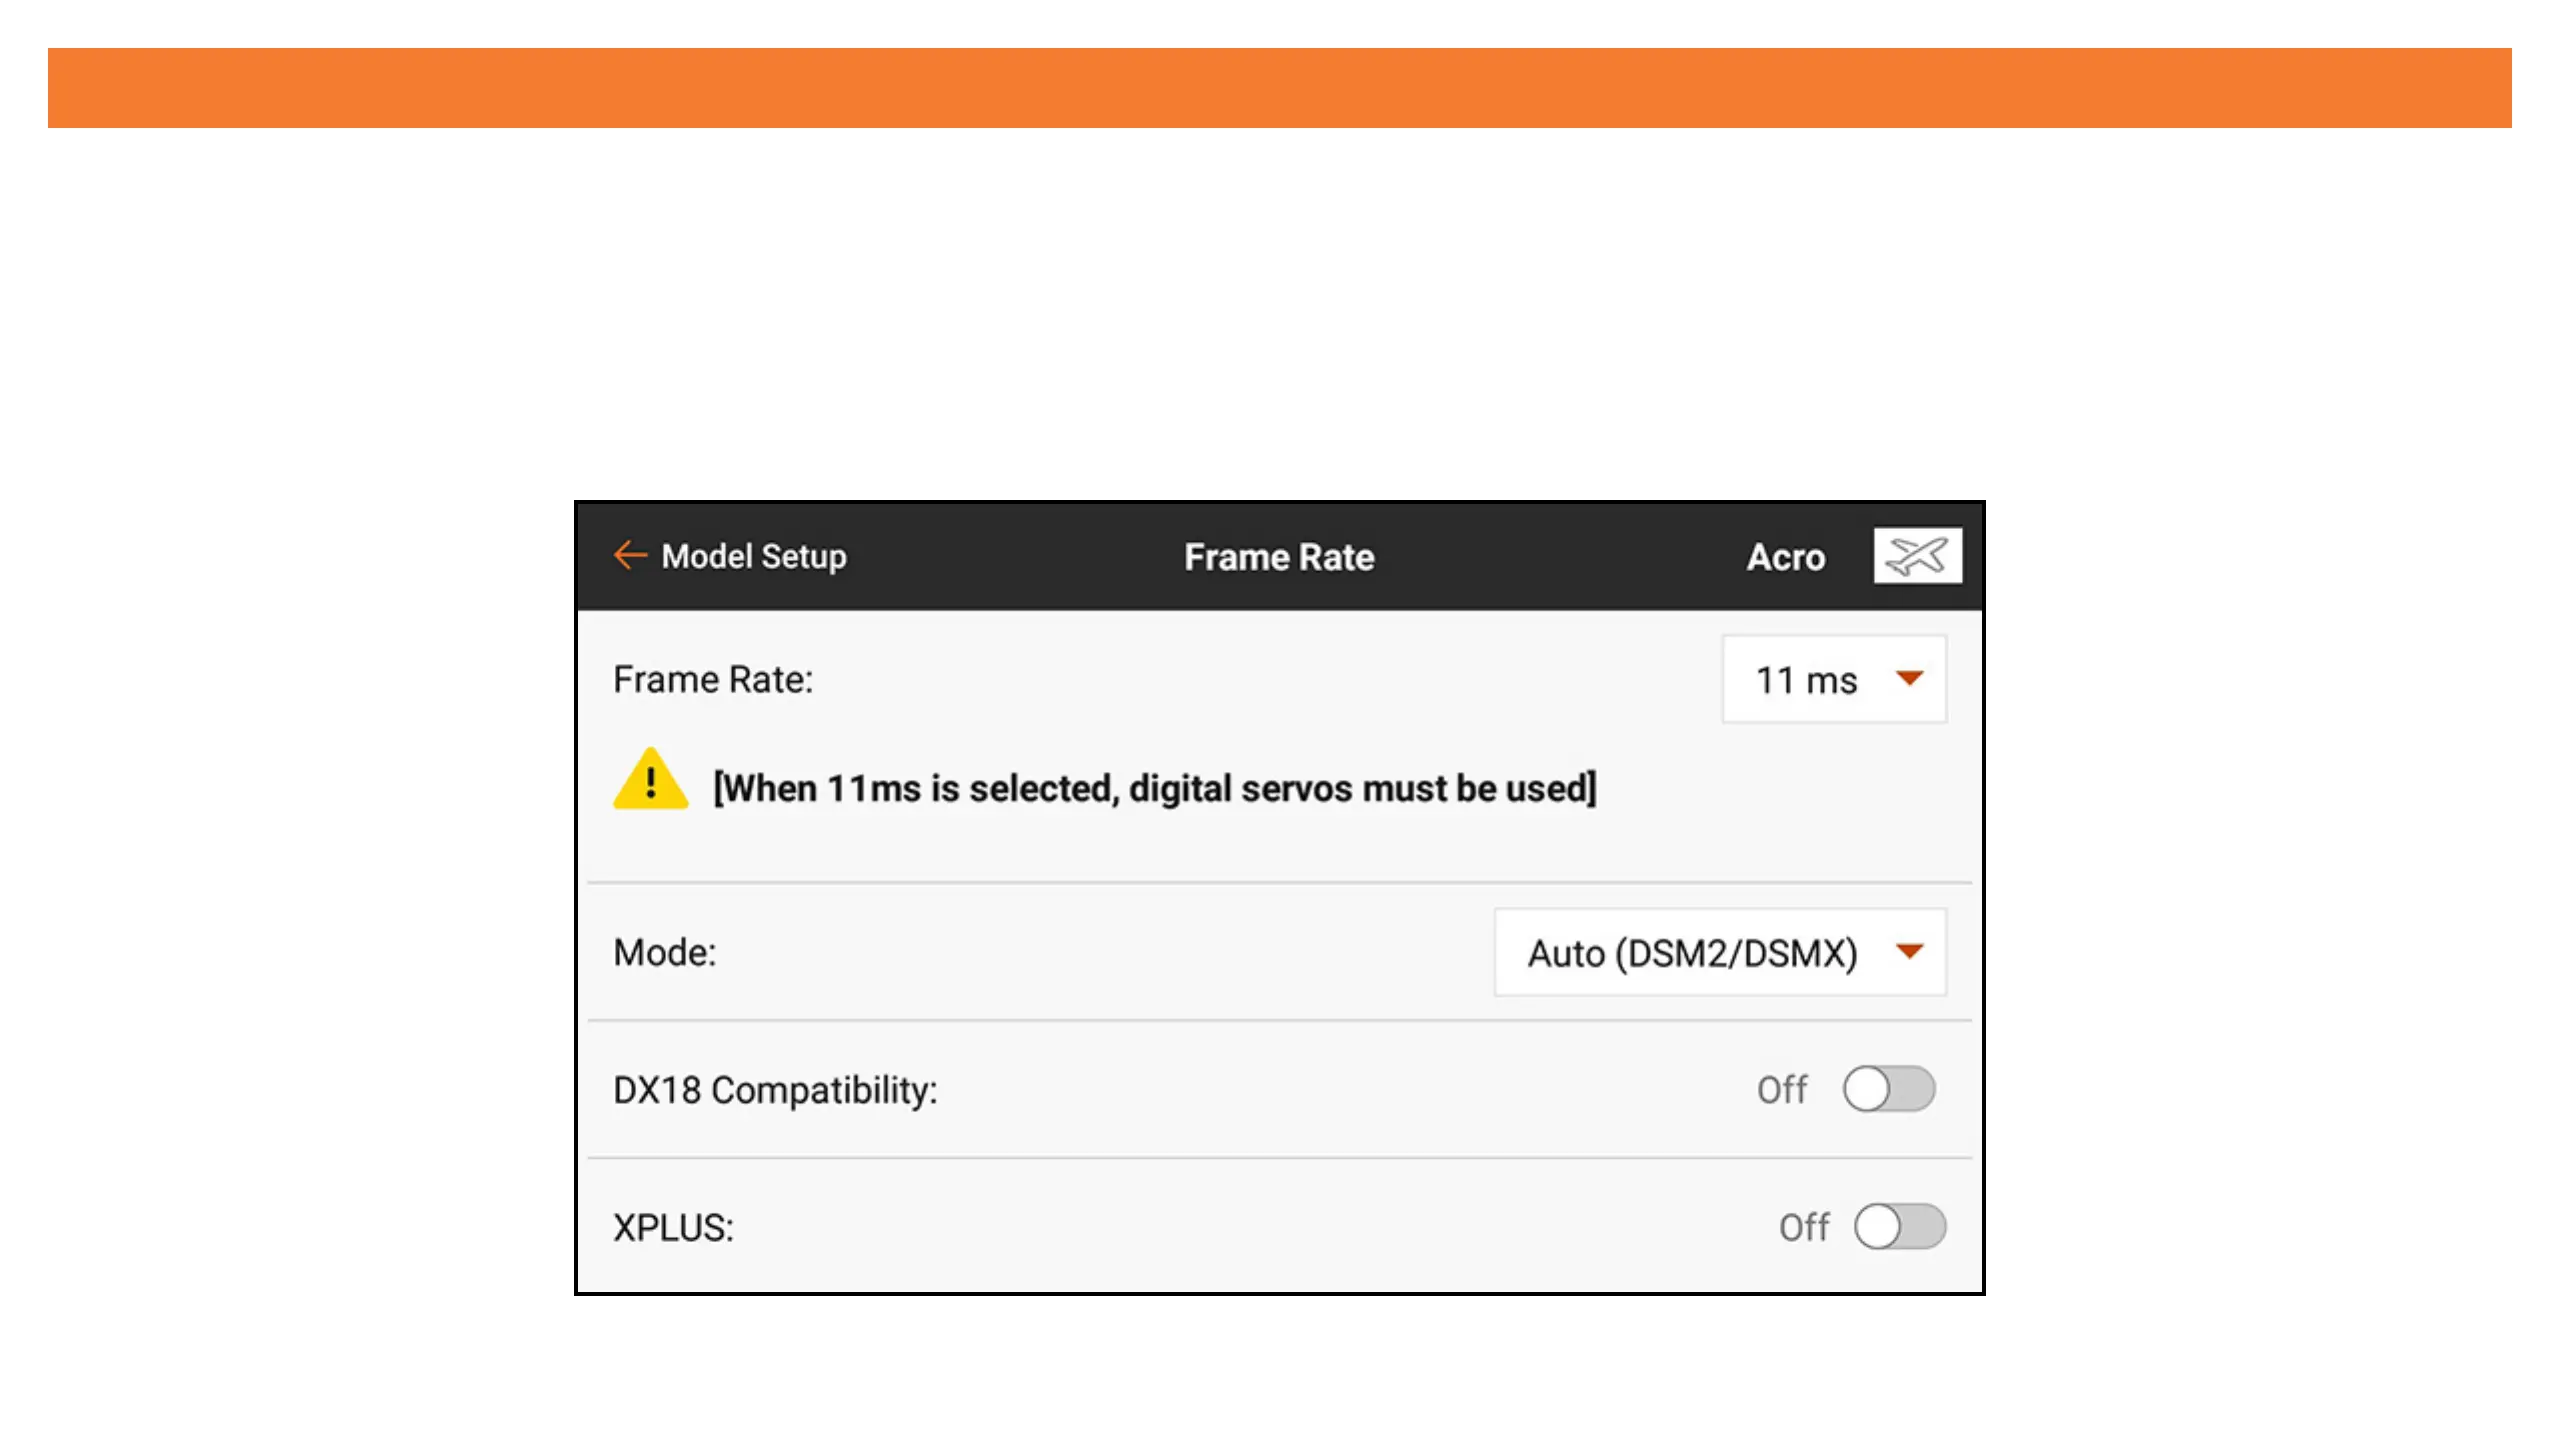Screen dimensions: 2560x1440
Task: Click the Mode dropdown arrow icon
Action: (x=1909, y=951)
